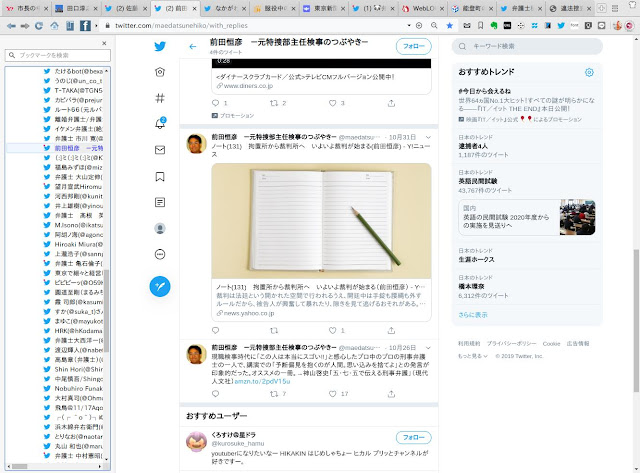Open the English exam news thumbnail
640x473 pixels.
(x=577, y=217)
